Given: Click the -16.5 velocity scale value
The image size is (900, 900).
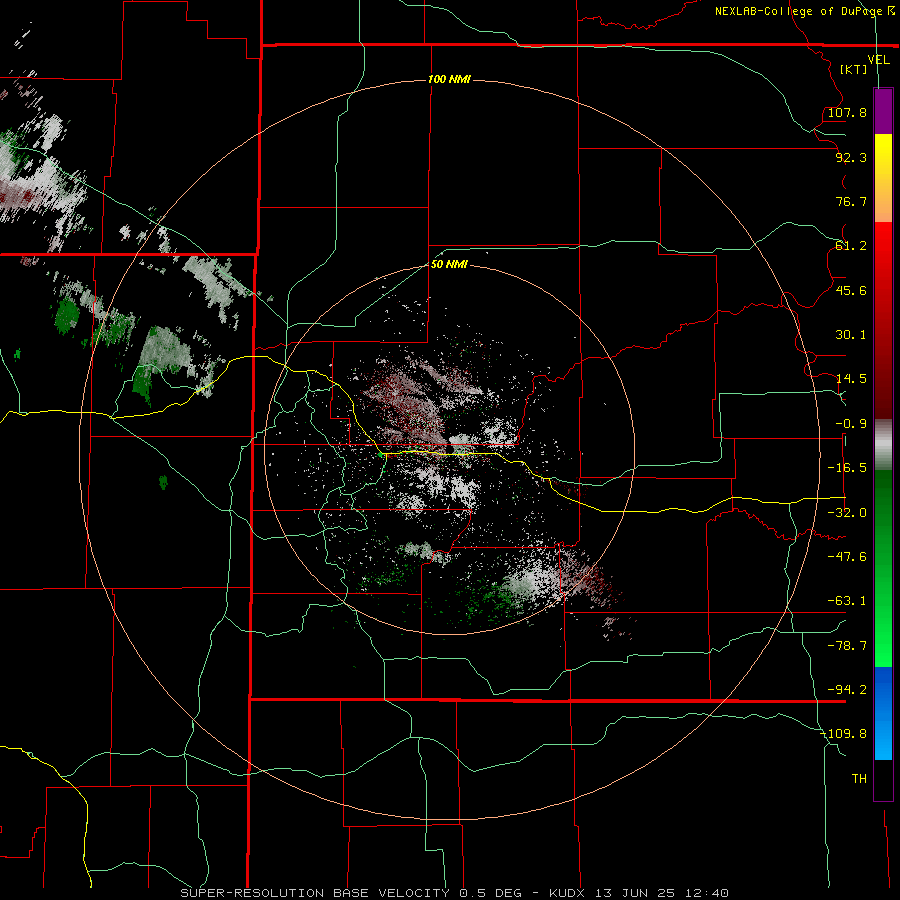Looking at the screenshot, I should pos(847,468).
